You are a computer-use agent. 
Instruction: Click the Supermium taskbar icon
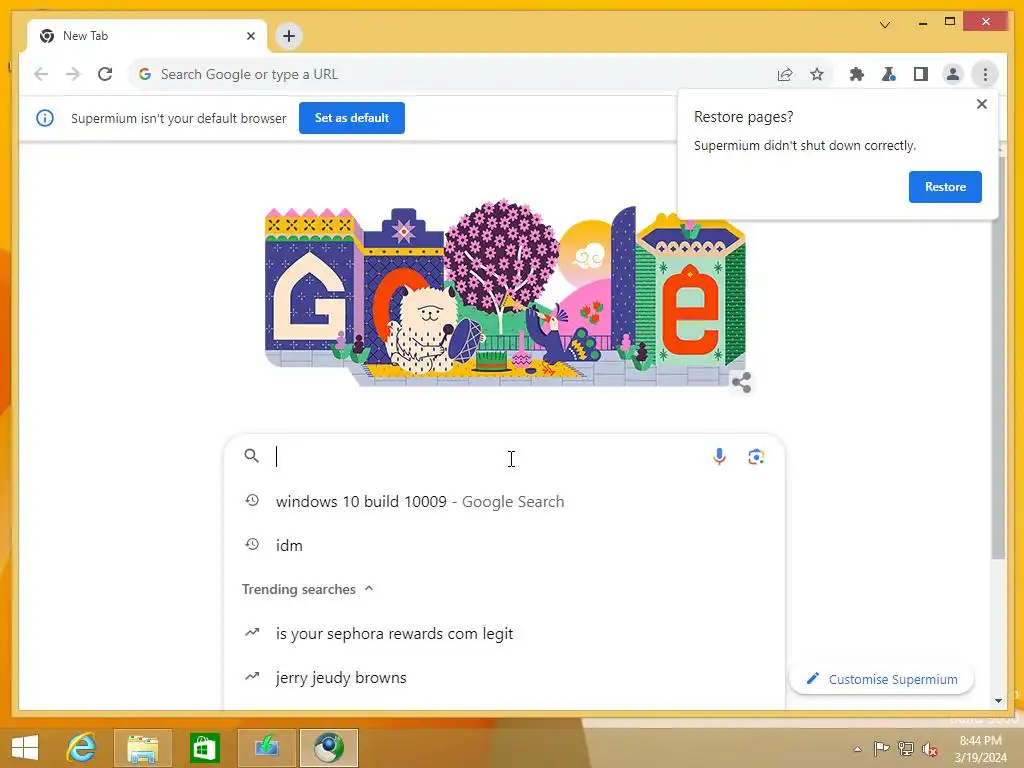328,748
